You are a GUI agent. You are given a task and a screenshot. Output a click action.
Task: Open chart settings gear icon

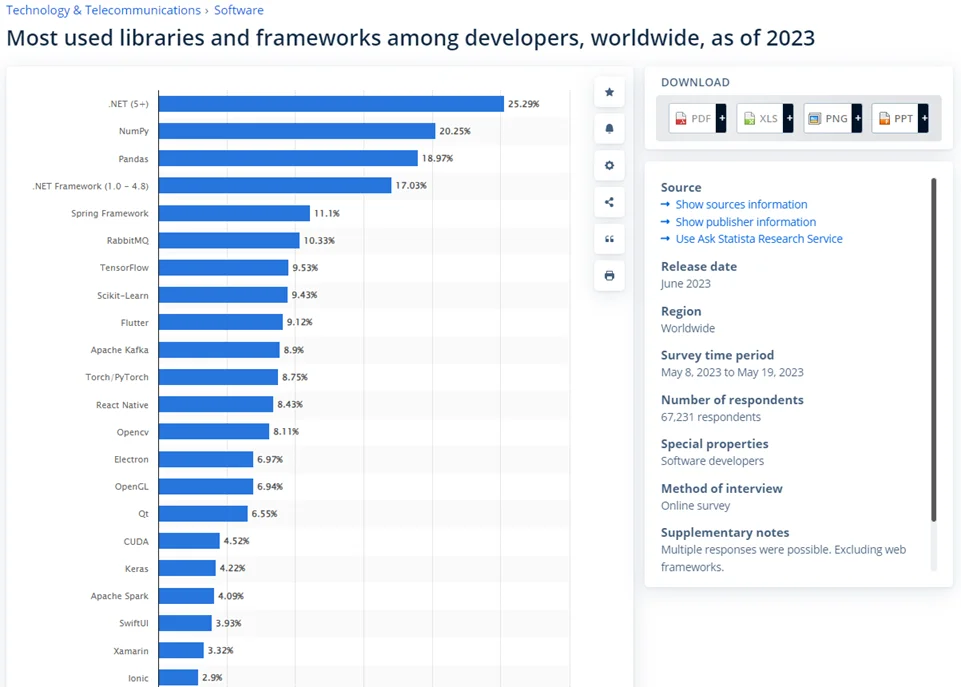[609, 165]
